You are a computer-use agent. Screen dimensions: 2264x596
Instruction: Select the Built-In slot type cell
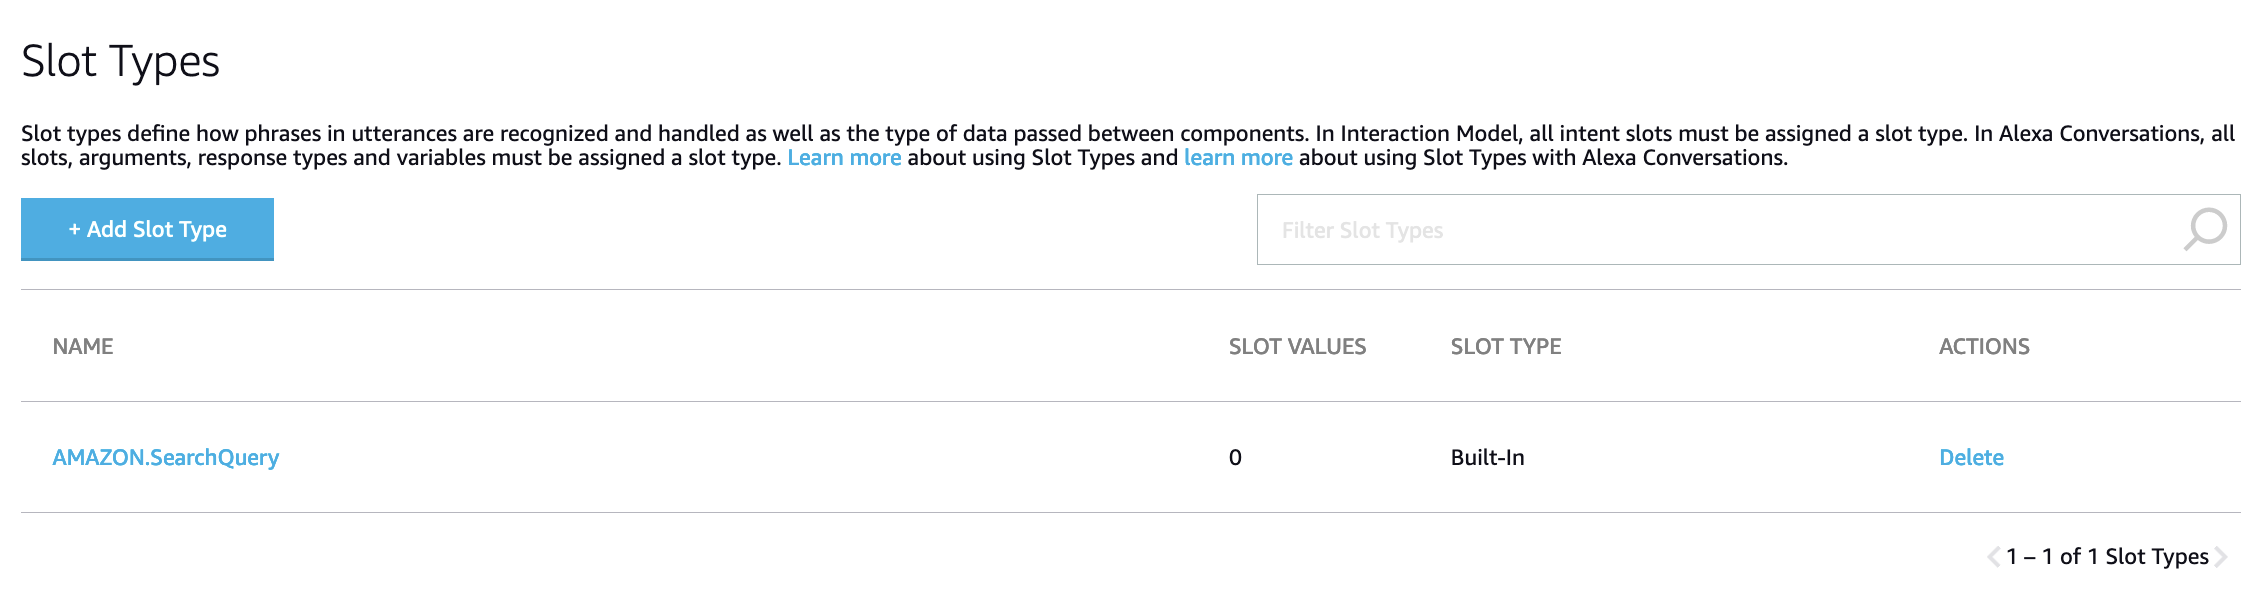(x=1488, y=457)
